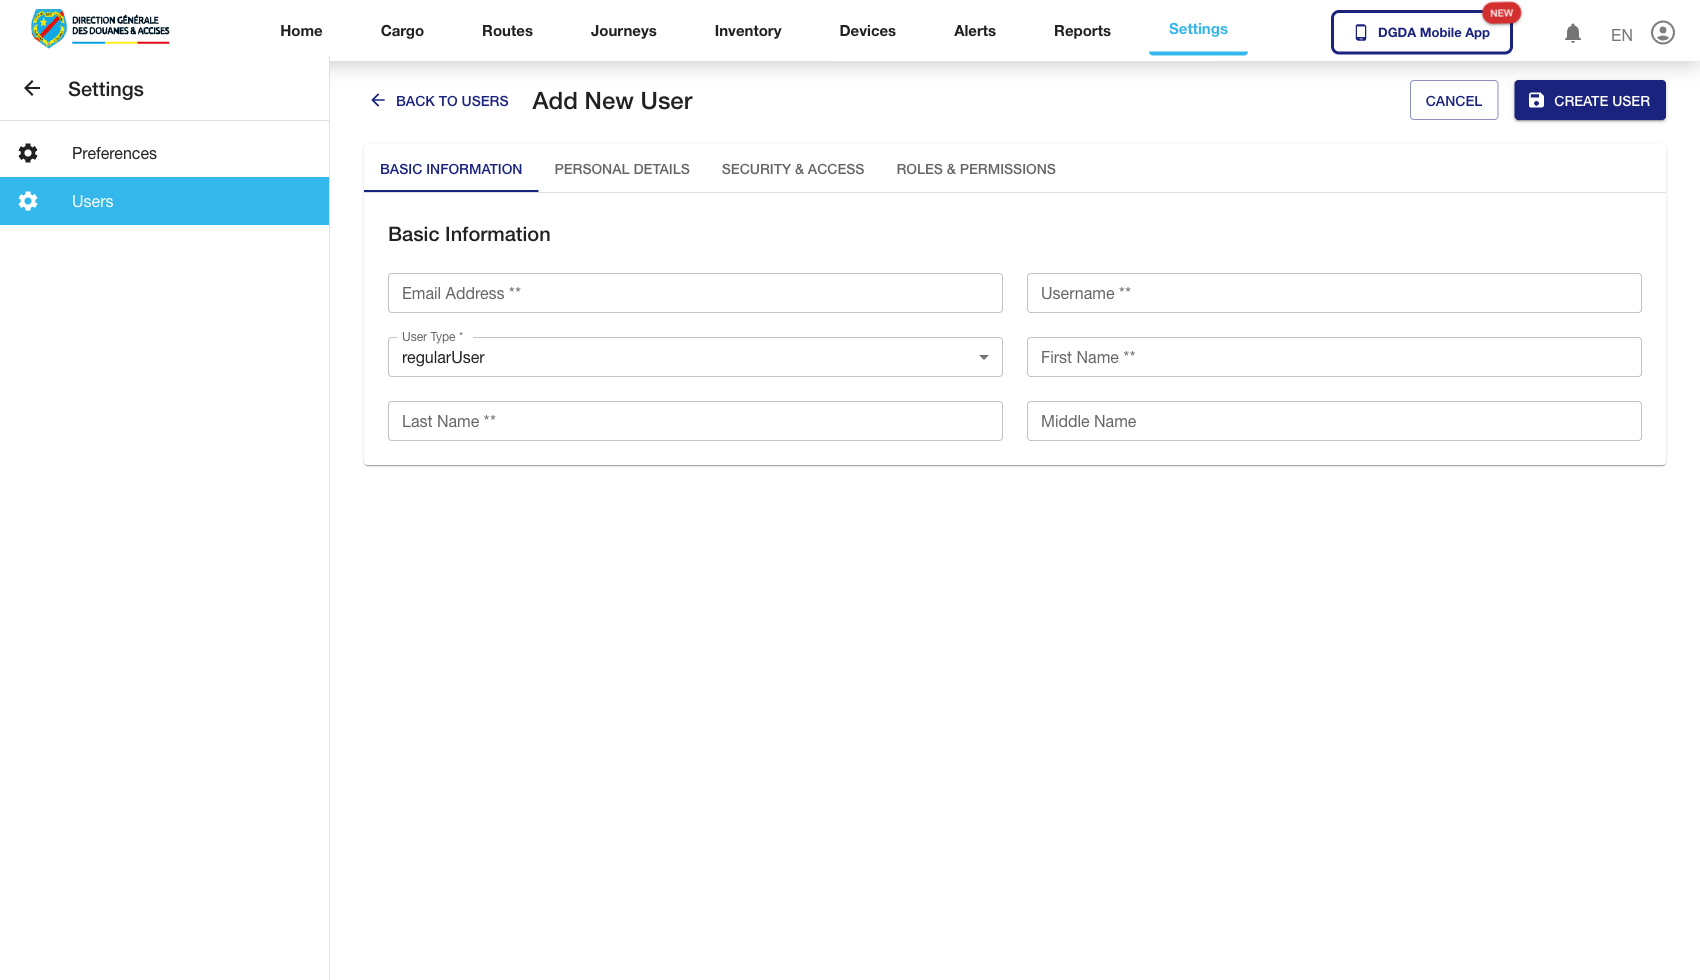This screenshot has height=980, width=1700.
Task: Select the Preferences gear icon in sidebar
Action: coord(28,153)
